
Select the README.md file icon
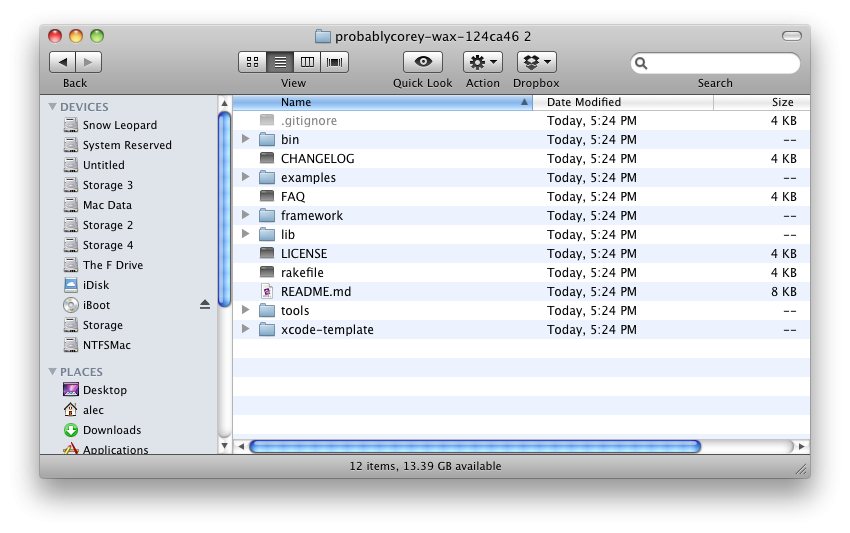[267, 291]
